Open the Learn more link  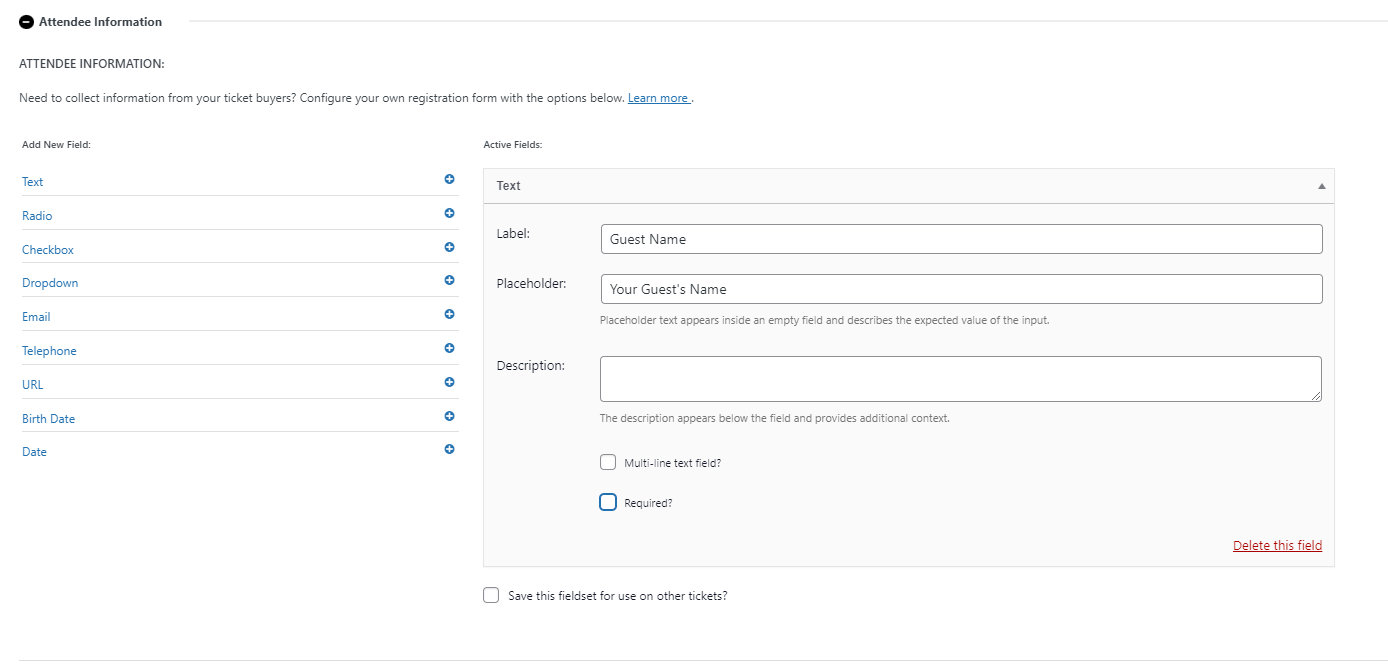(657, 97)
